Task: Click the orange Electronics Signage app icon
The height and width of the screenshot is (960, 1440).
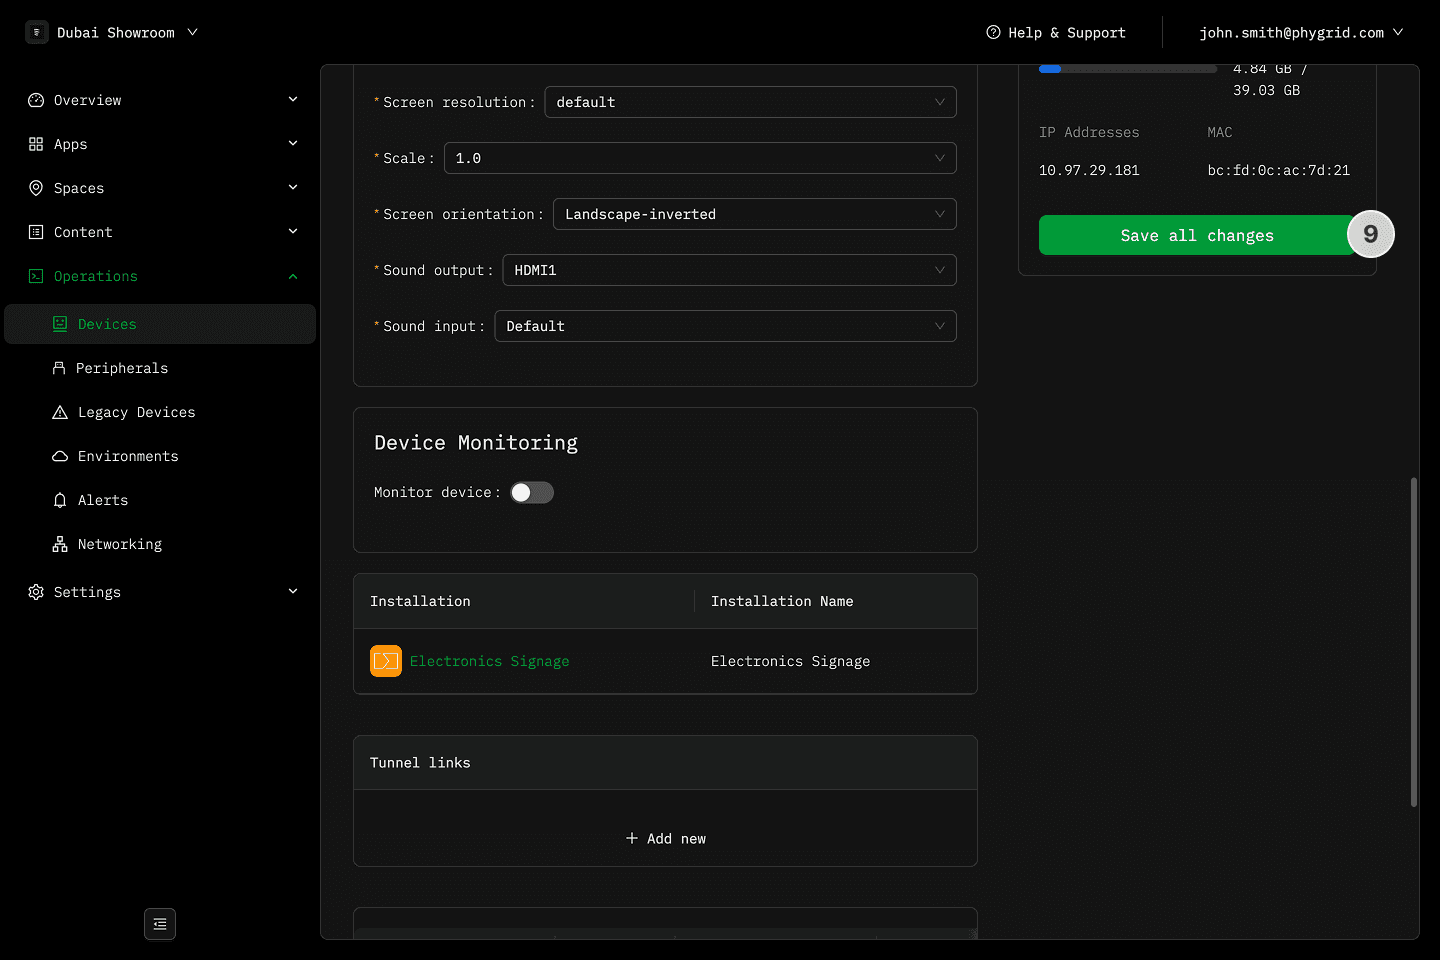Action: (386, 661)
